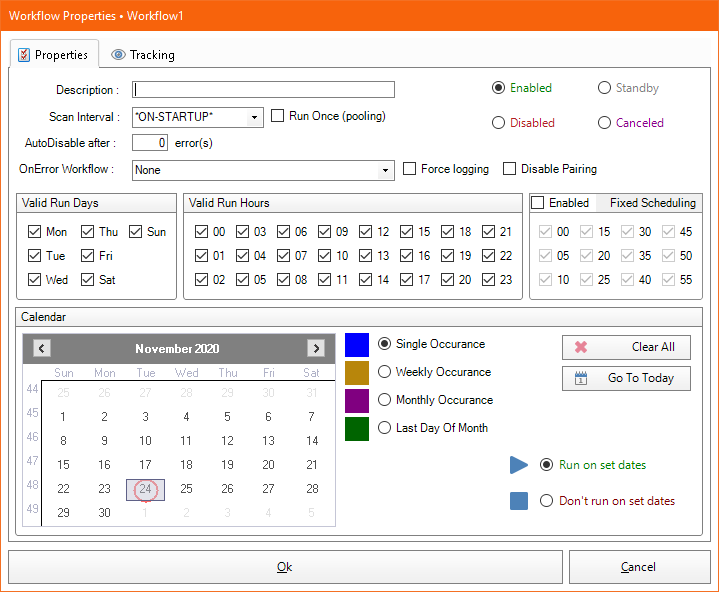Click the blue play triangle icon

click(x=519, y=465)
